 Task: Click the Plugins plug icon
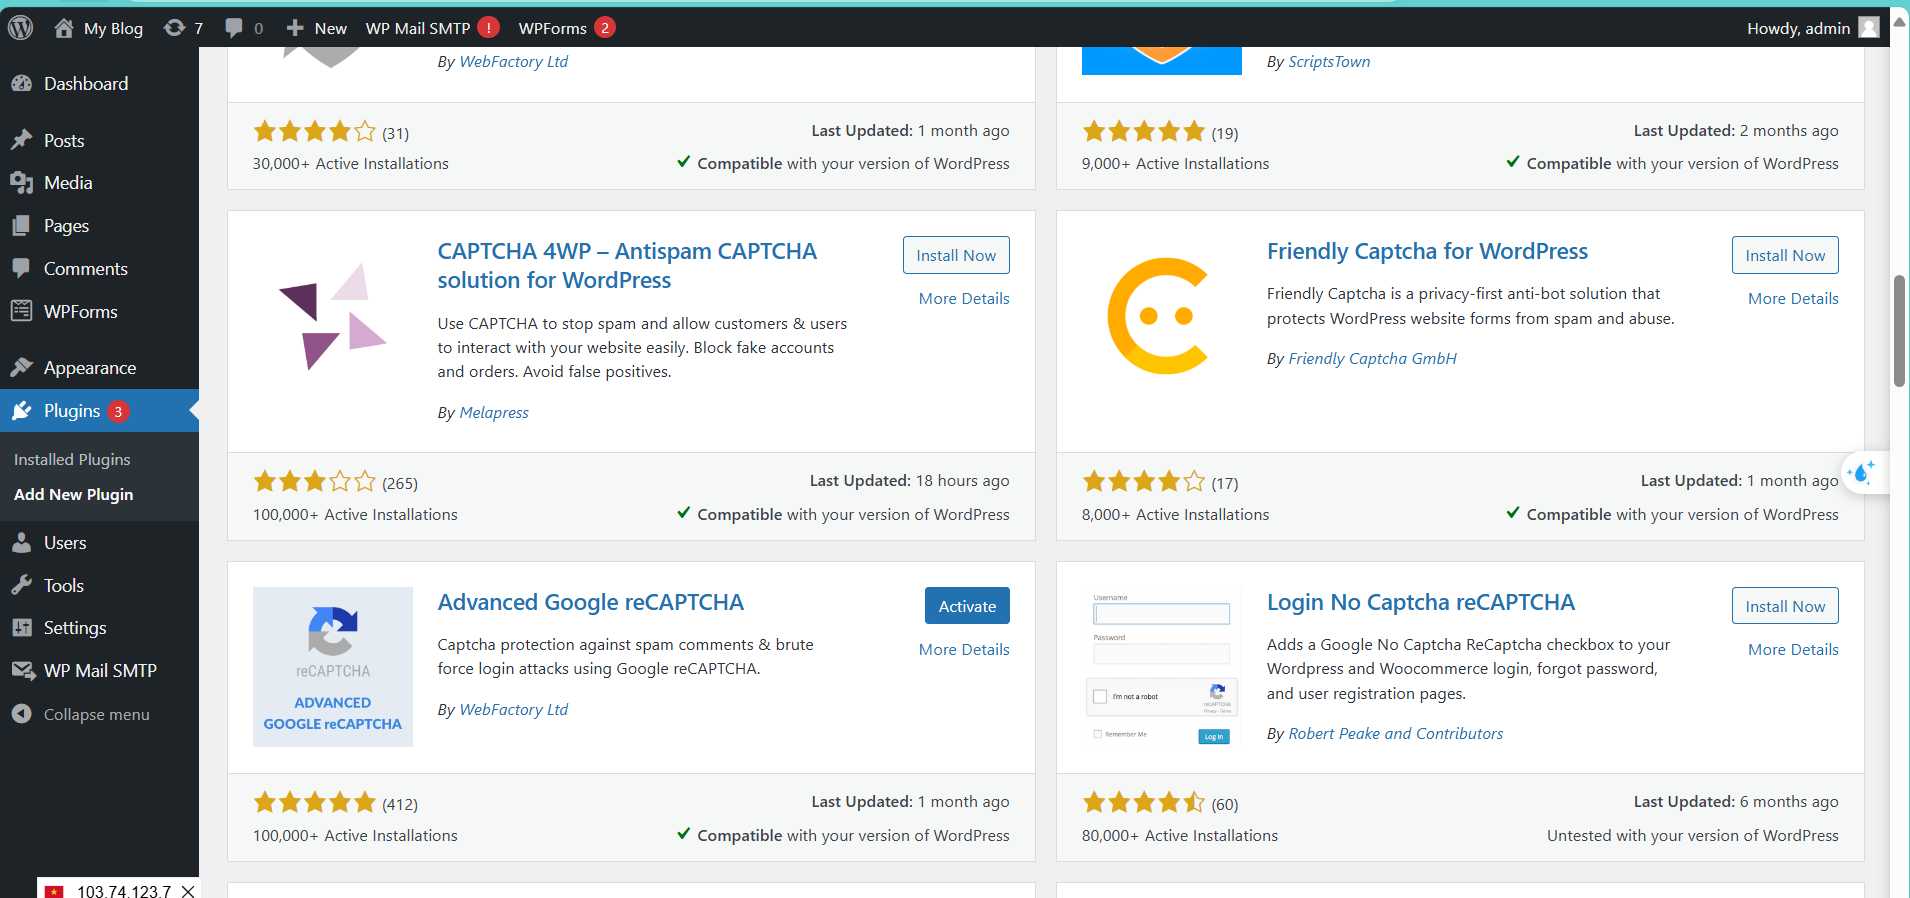(22, 411)
